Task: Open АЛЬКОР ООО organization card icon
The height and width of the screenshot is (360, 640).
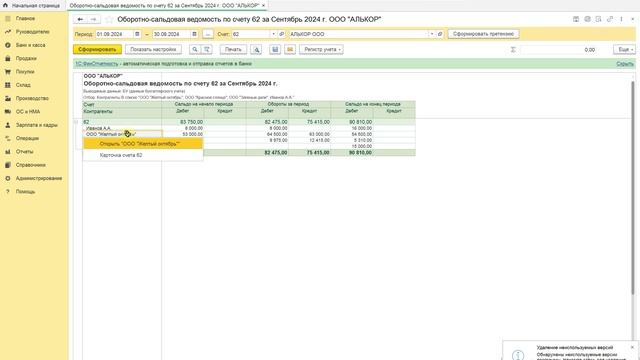Action: pos(440,34)
